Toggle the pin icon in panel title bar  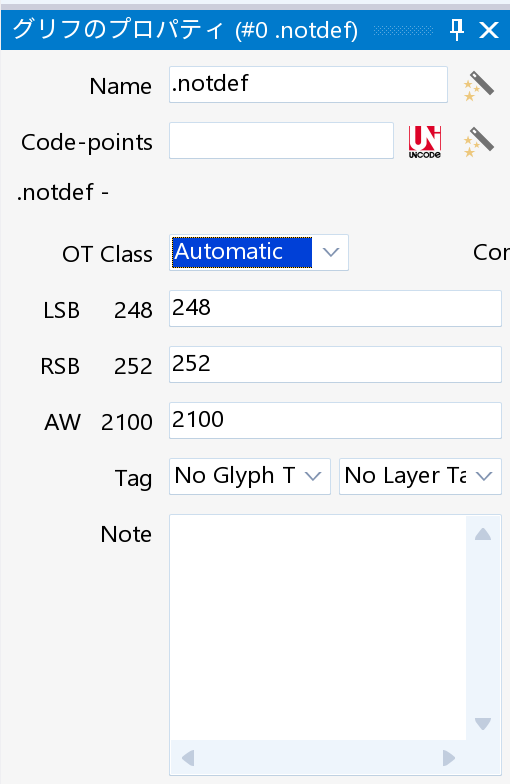tap(456, 30)
